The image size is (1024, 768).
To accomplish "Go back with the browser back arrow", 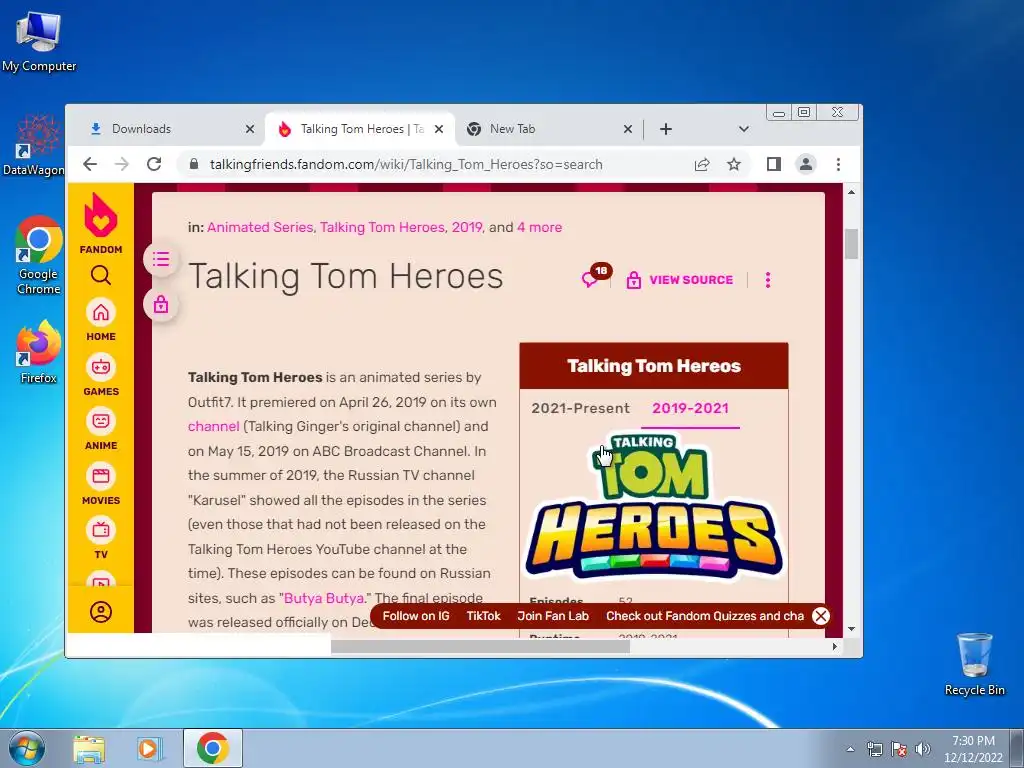I will point(90,164).
